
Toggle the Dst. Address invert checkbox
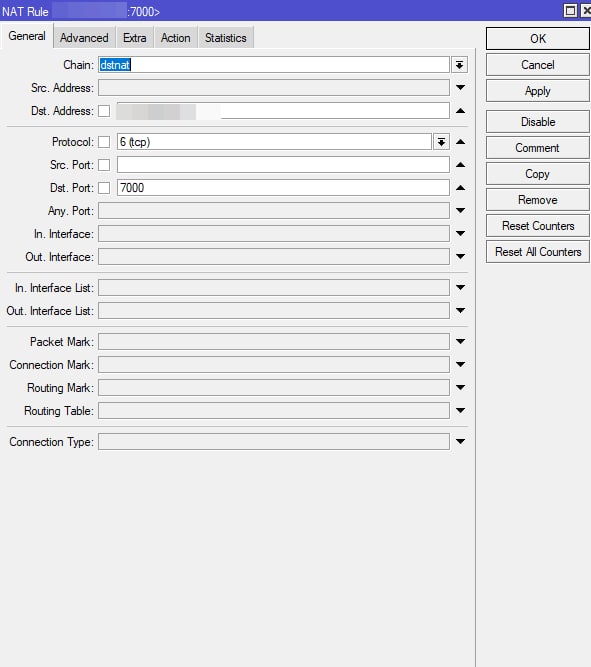click(104, 111)
